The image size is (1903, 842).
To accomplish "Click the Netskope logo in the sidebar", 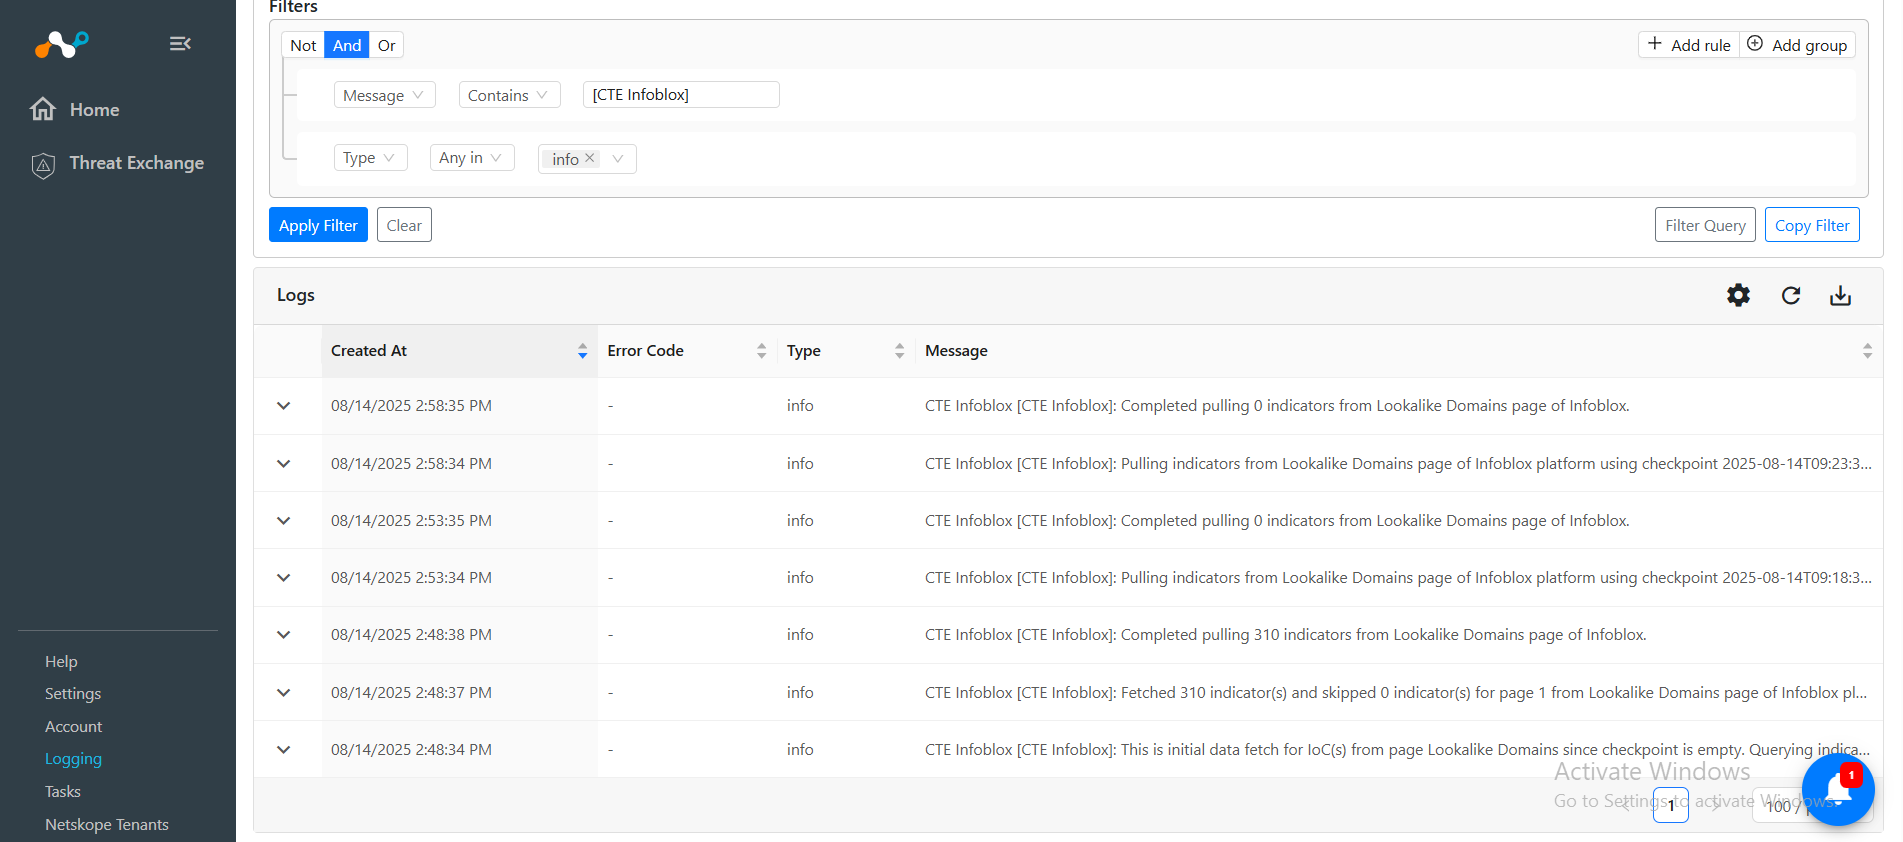I will [62, 44].
